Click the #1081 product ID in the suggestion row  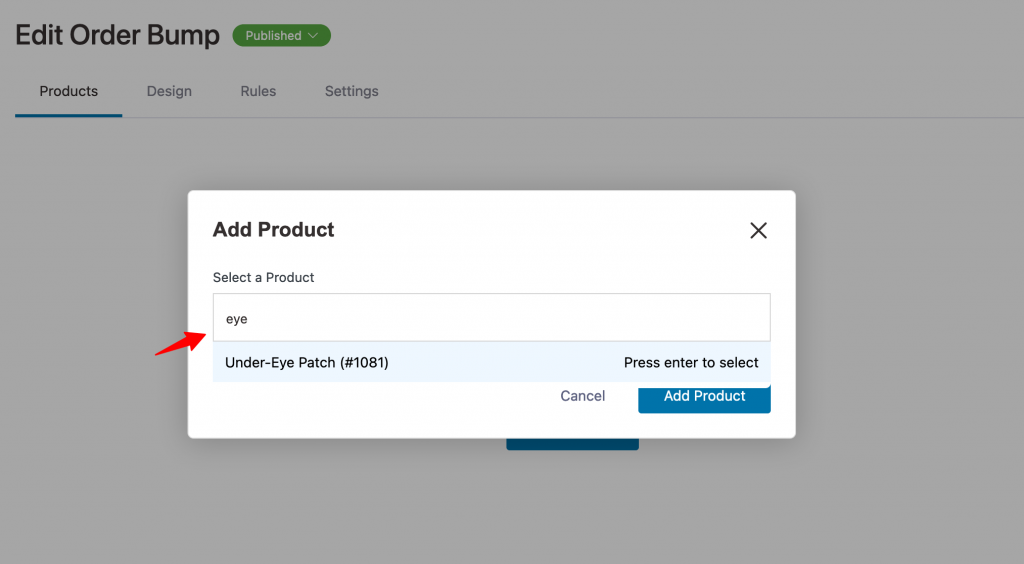click(364, 362)
